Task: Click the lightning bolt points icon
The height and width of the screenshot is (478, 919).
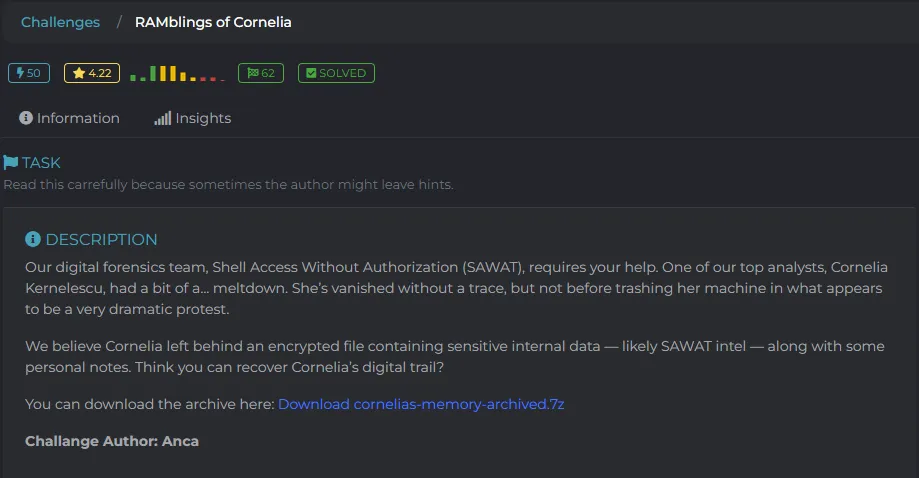Action: [20, 73]
